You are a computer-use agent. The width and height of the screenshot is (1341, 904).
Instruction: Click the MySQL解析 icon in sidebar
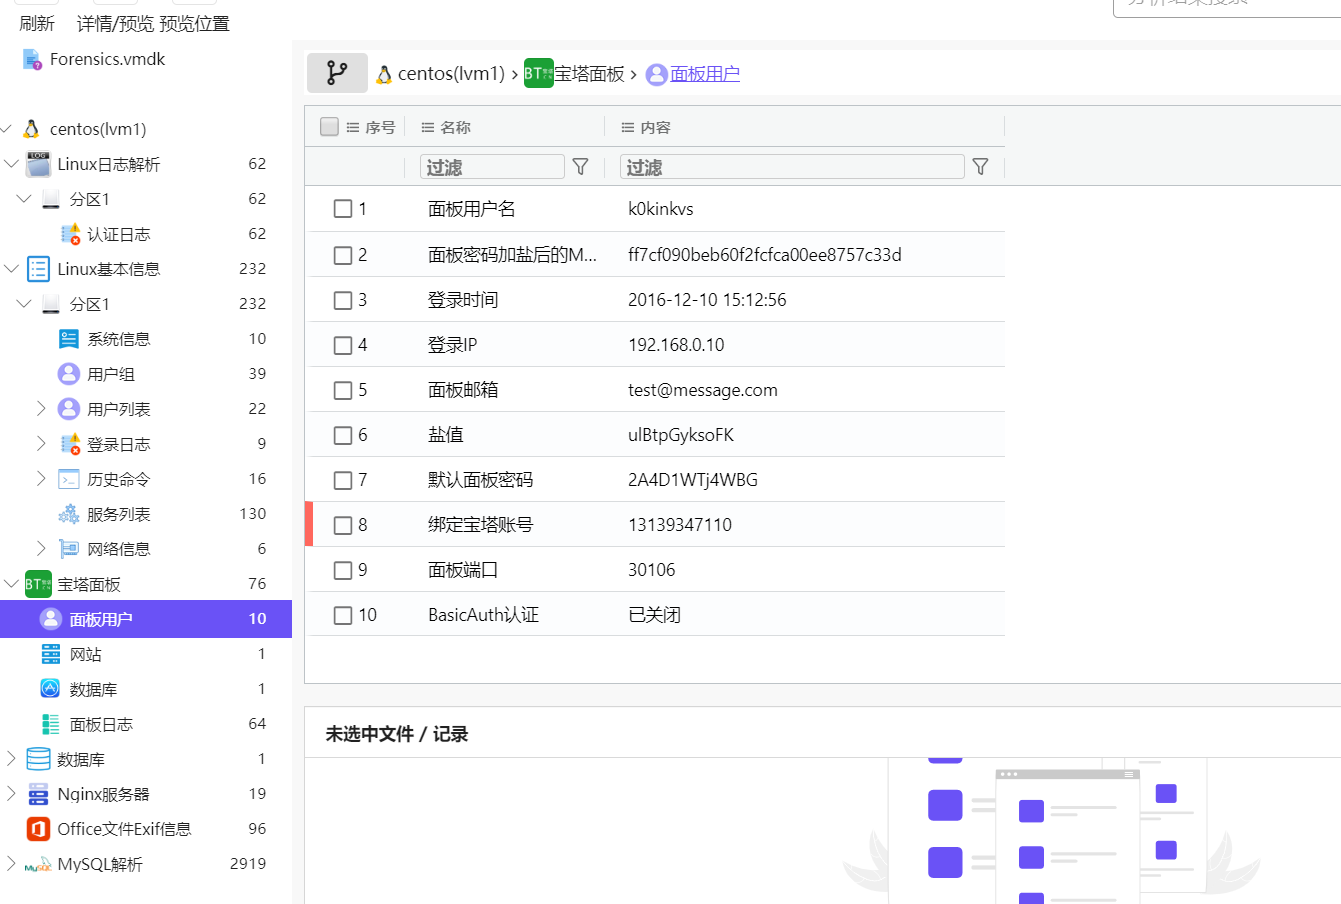coord(38,865)
